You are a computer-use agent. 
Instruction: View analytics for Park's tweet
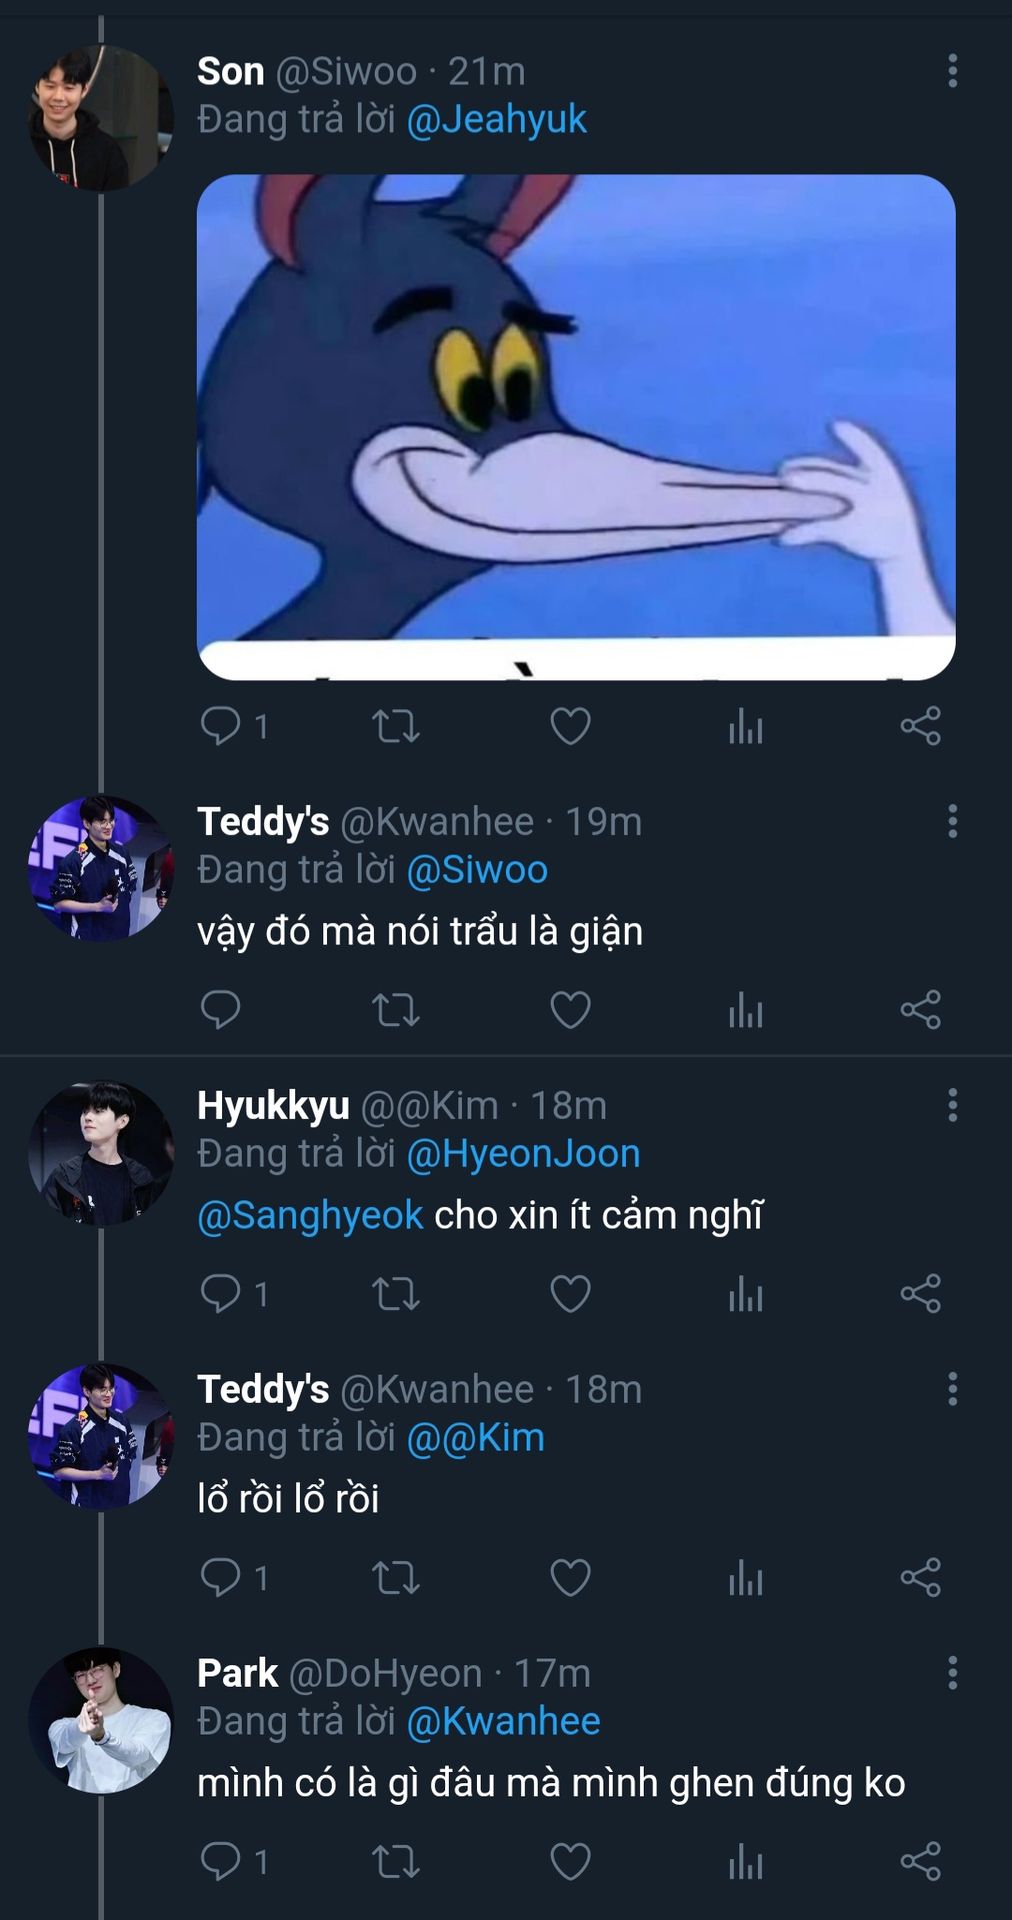[x=745, y=1862]
